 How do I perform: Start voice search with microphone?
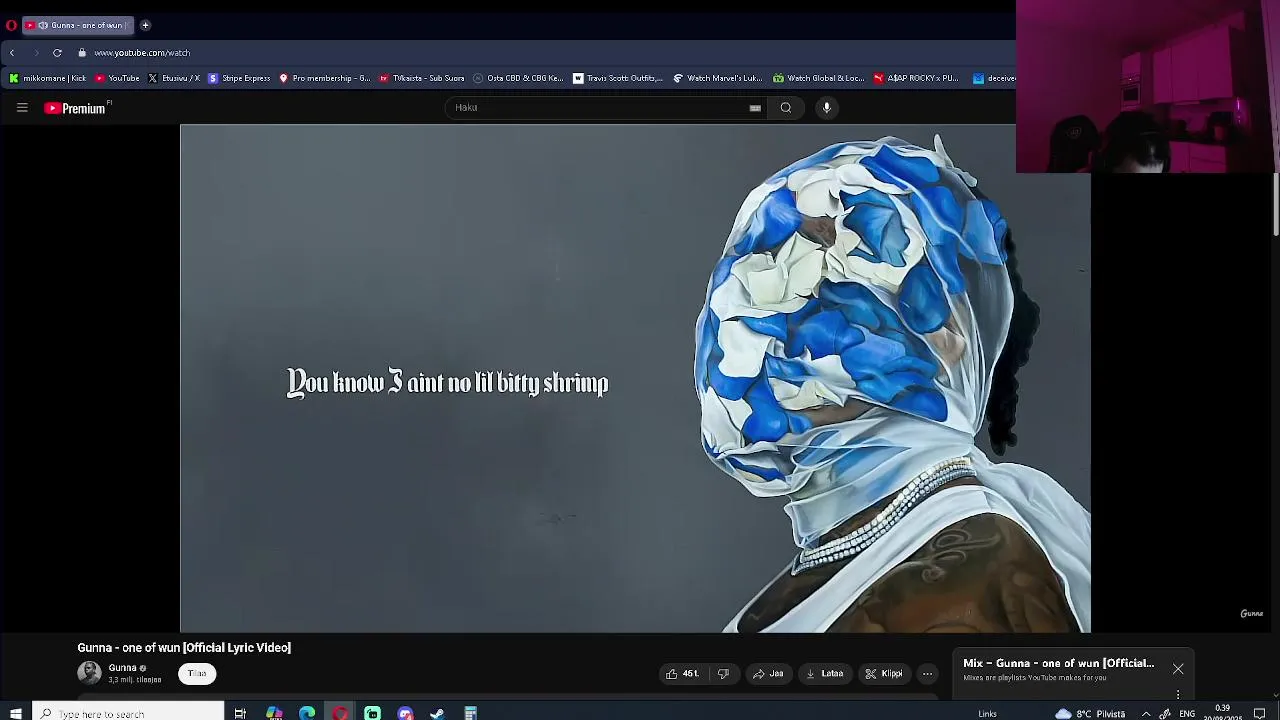pyautogui.click(x=827, y=108)
